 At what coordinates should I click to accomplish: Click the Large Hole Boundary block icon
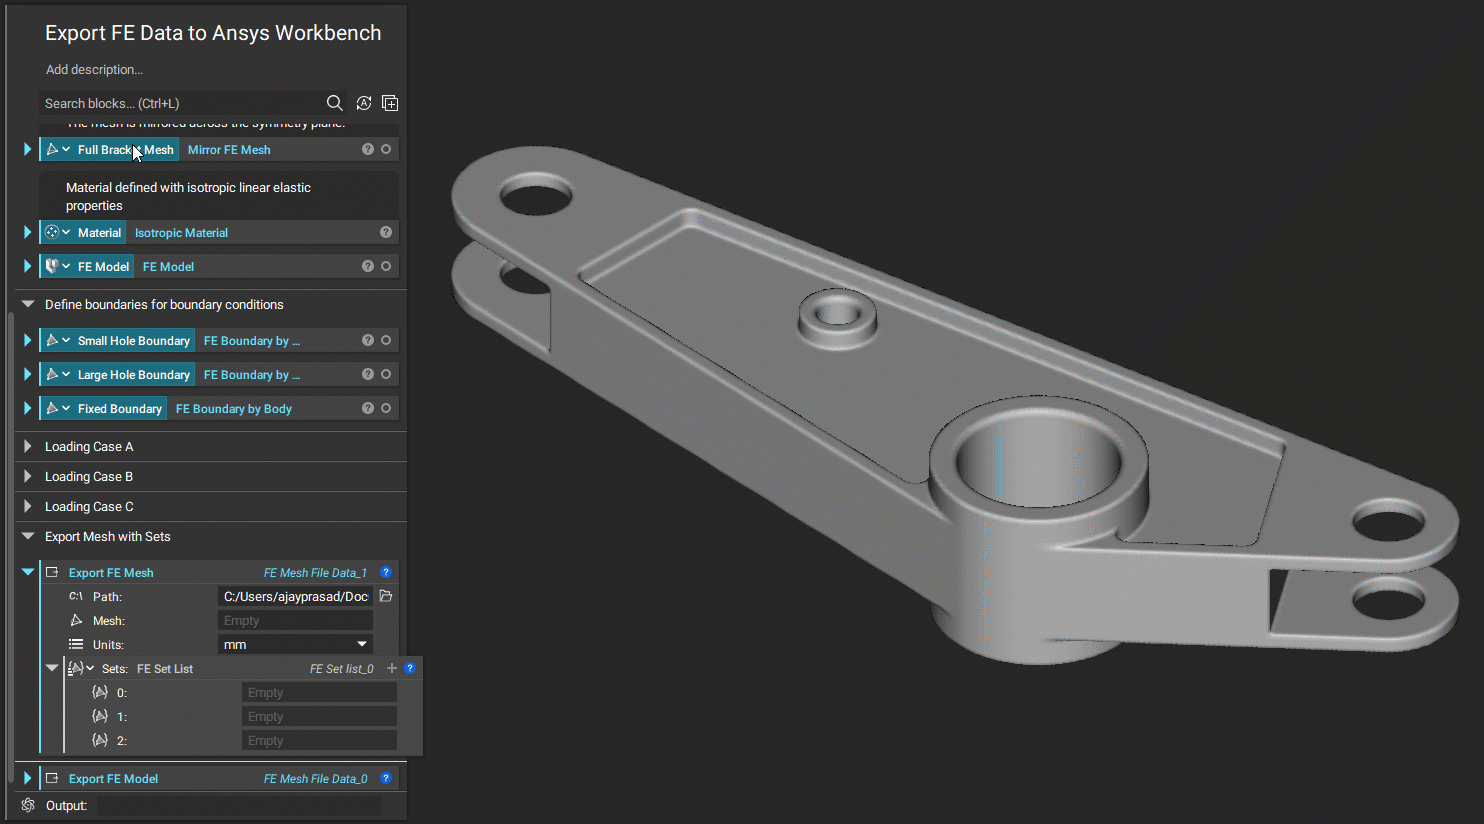click(x=52, y=374)
